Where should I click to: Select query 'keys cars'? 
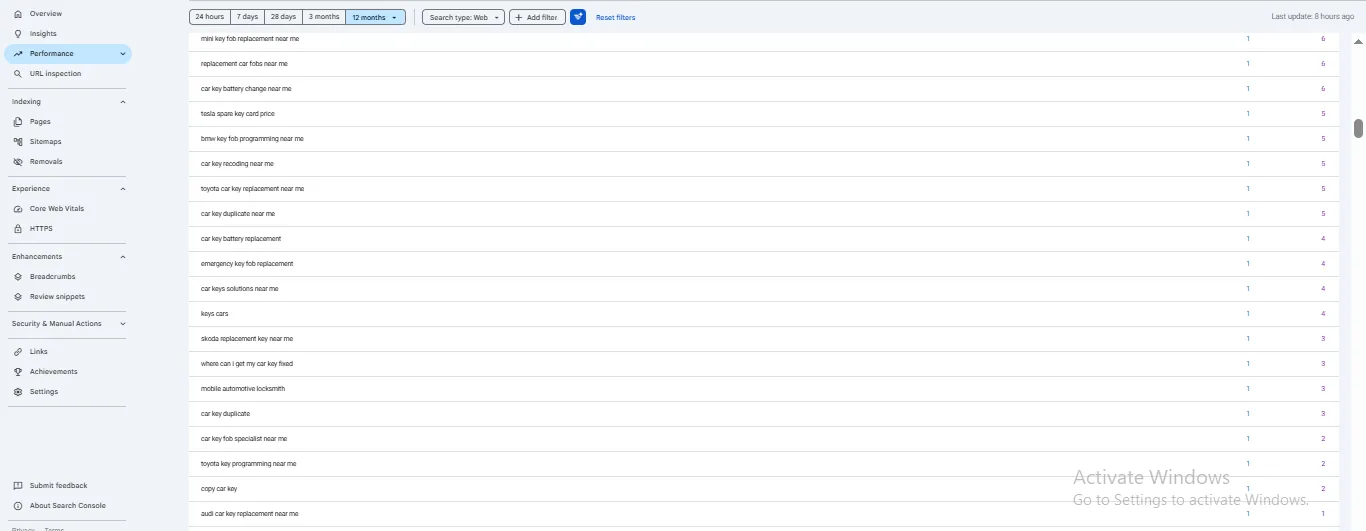pos(215,314)
